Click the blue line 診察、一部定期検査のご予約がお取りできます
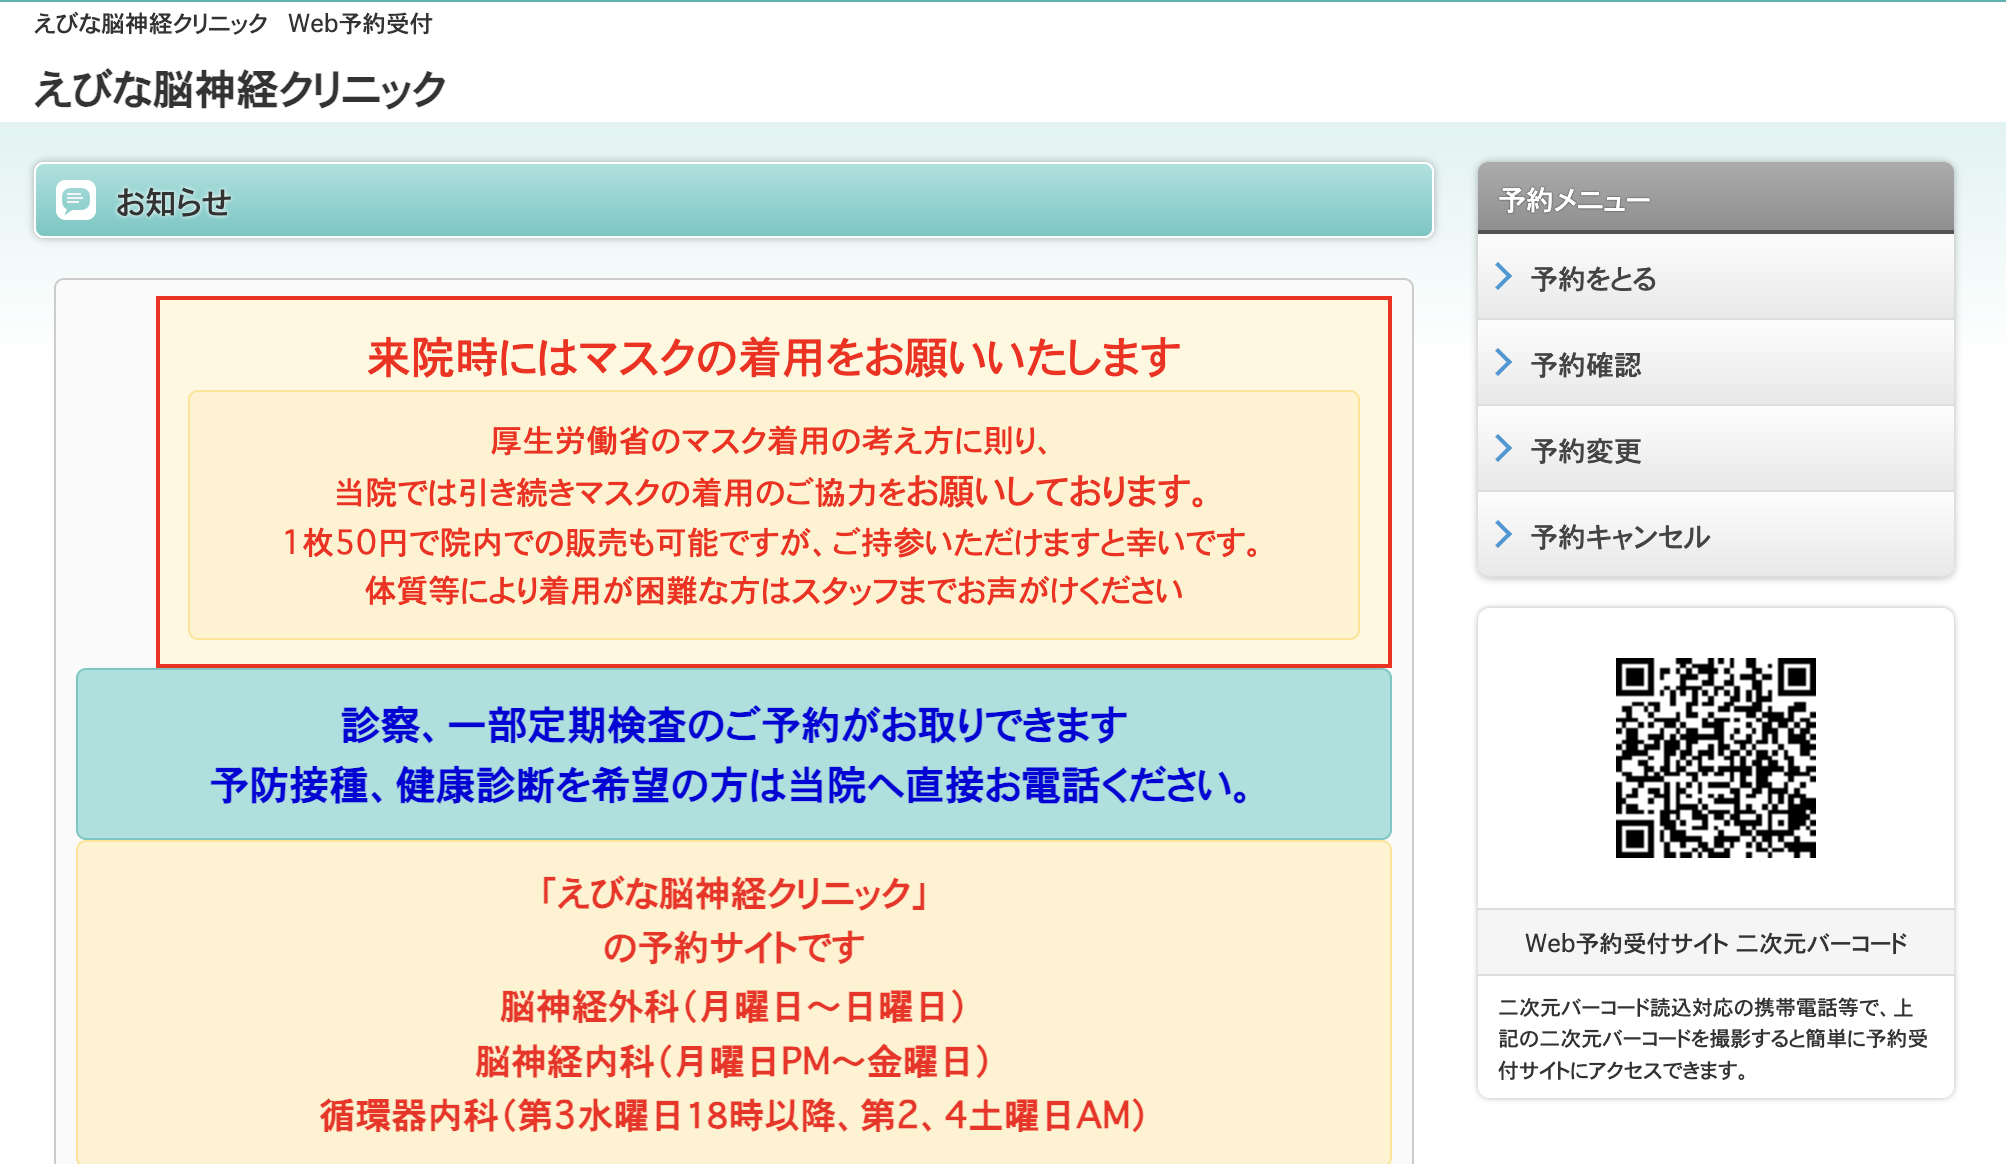 [x=734, y=725]
